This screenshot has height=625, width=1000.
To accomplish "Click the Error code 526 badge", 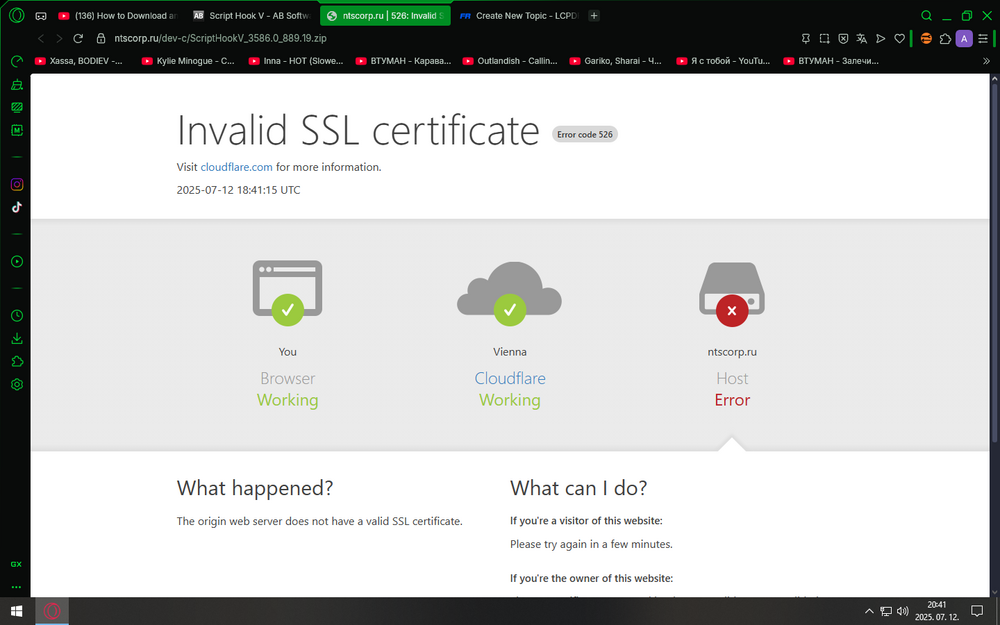I will 585,135.
